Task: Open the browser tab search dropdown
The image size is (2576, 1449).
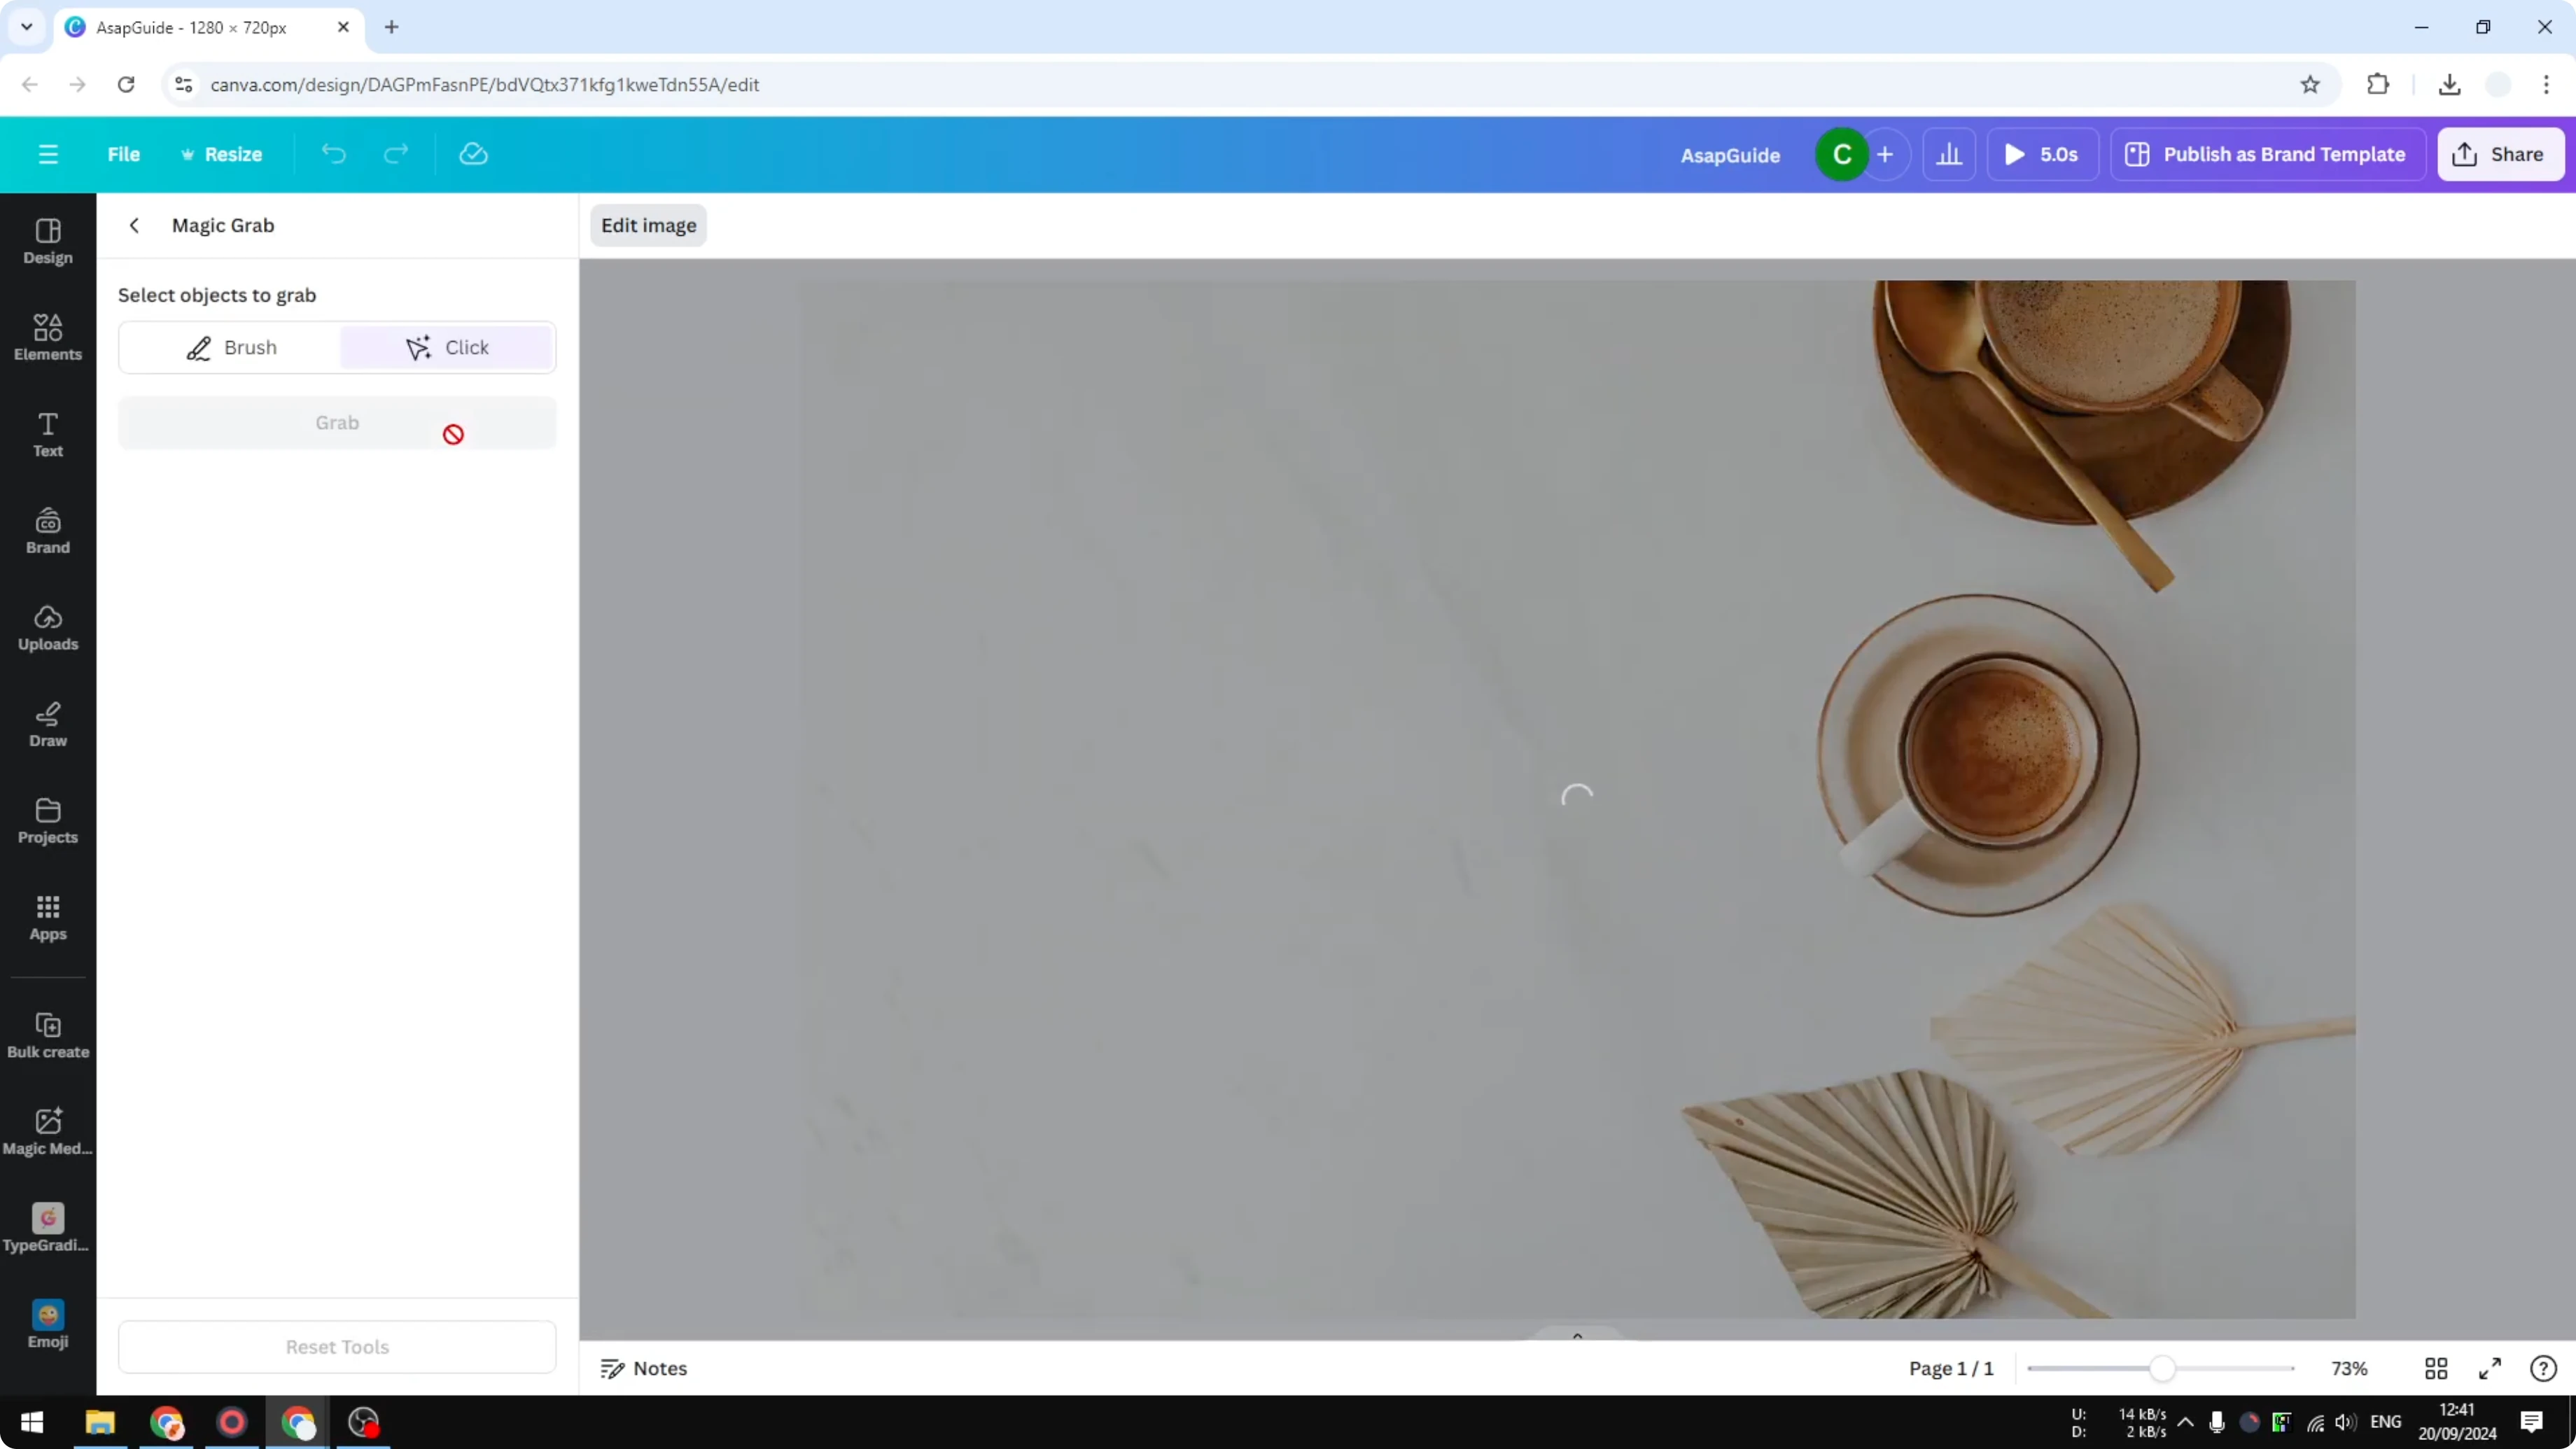Action: coord(27,27)
